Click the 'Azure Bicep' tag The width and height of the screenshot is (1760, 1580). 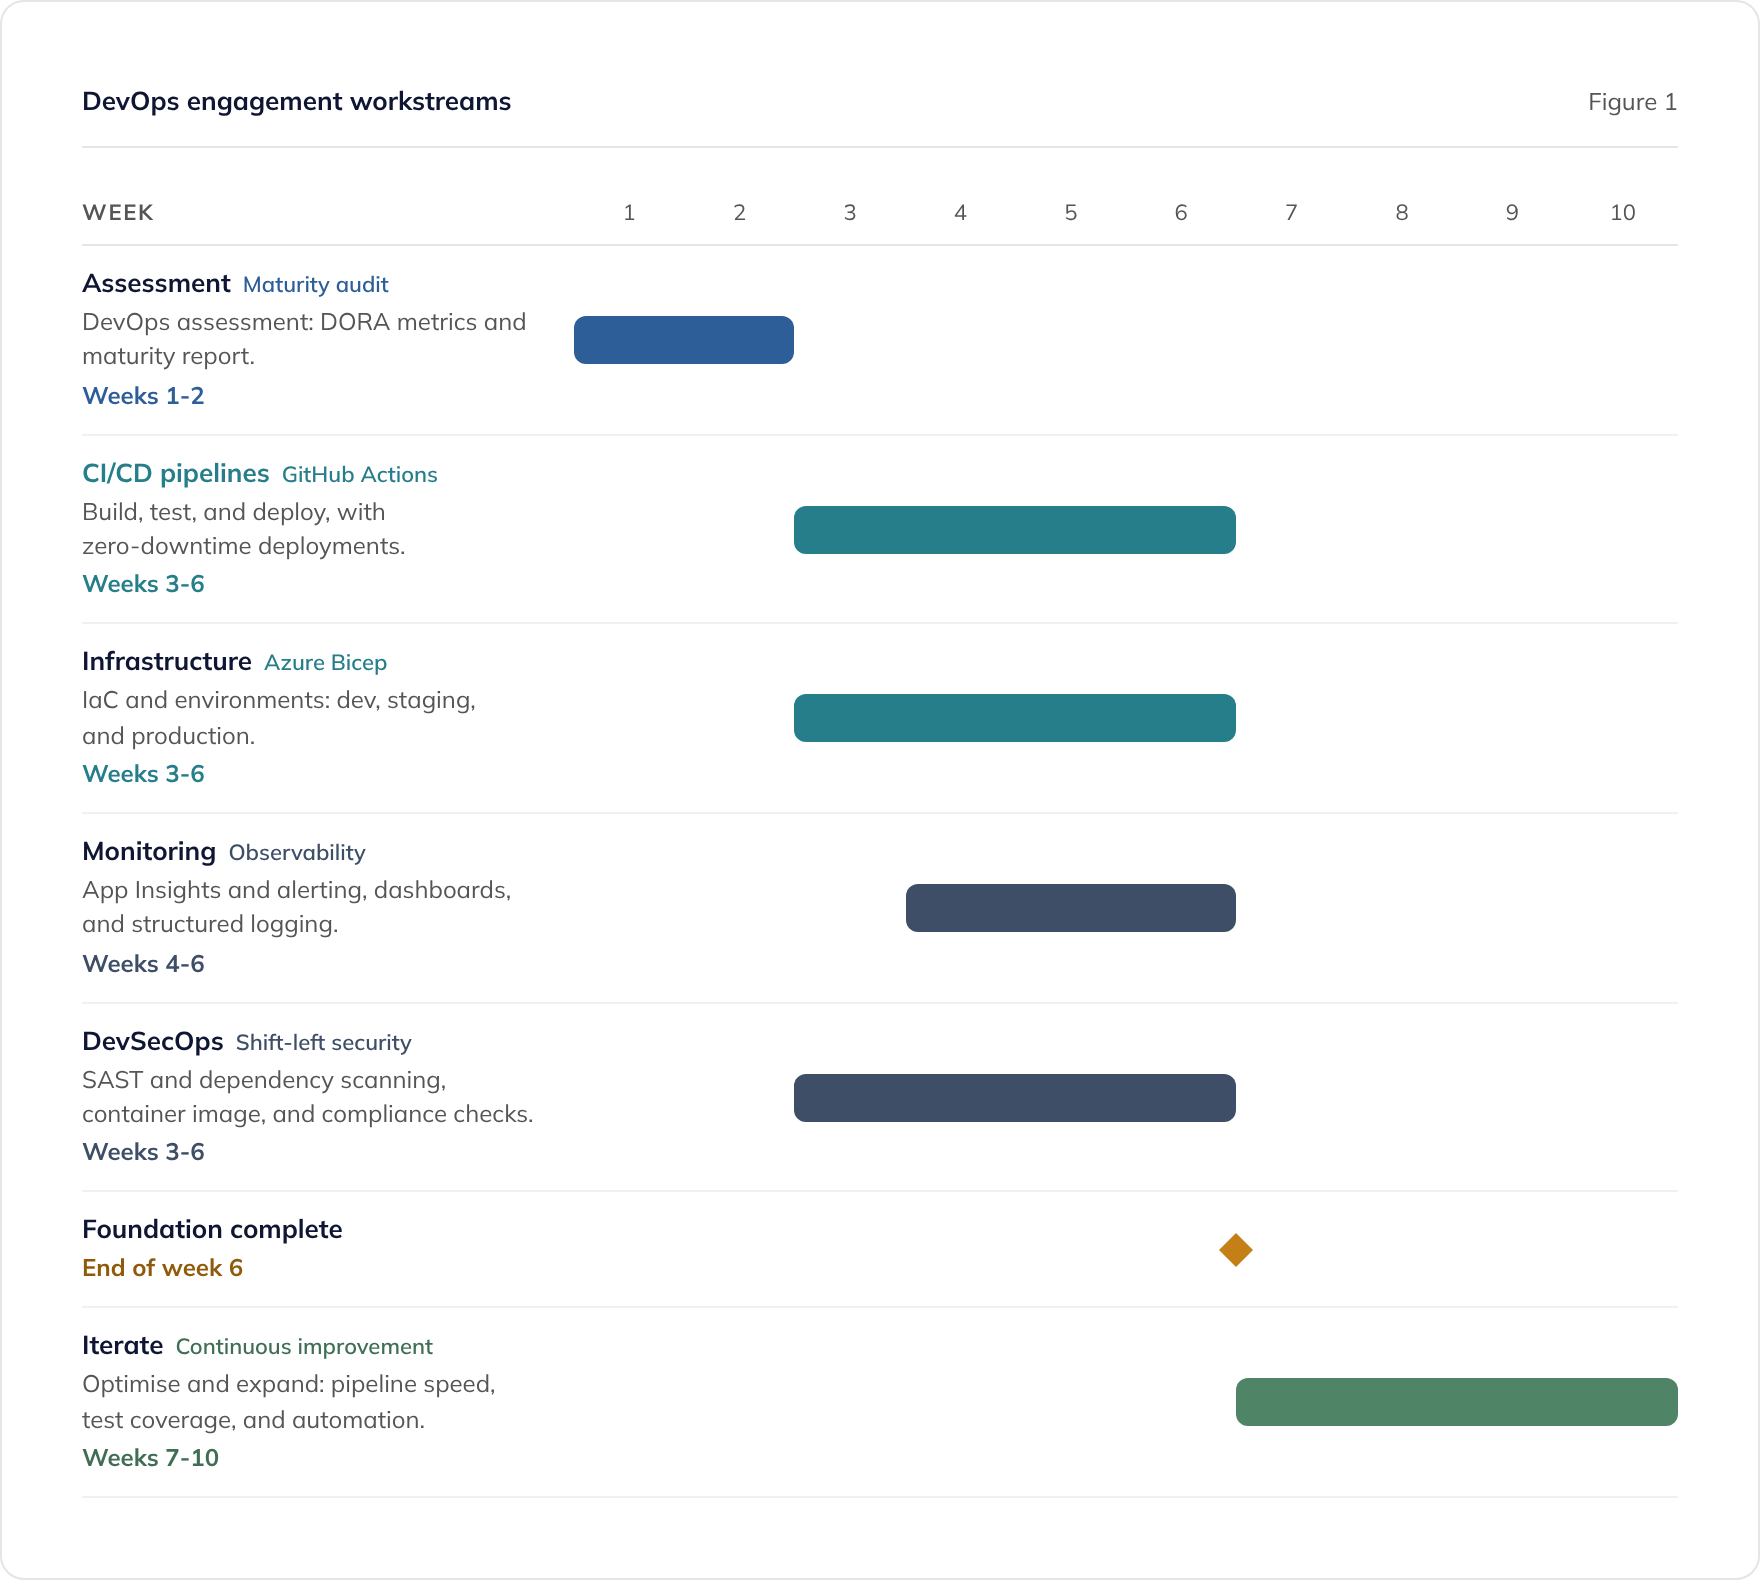pos(326,663)
